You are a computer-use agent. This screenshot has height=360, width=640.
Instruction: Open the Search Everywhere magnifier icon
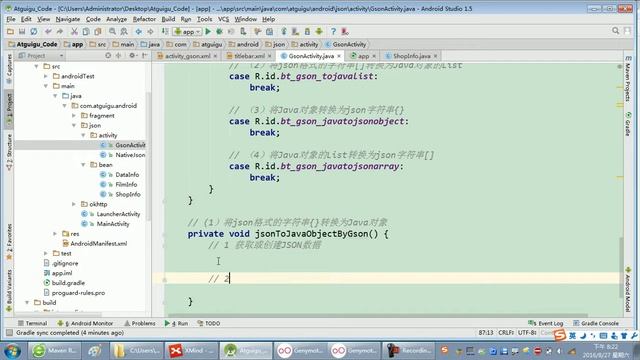(x=616, y=31)
